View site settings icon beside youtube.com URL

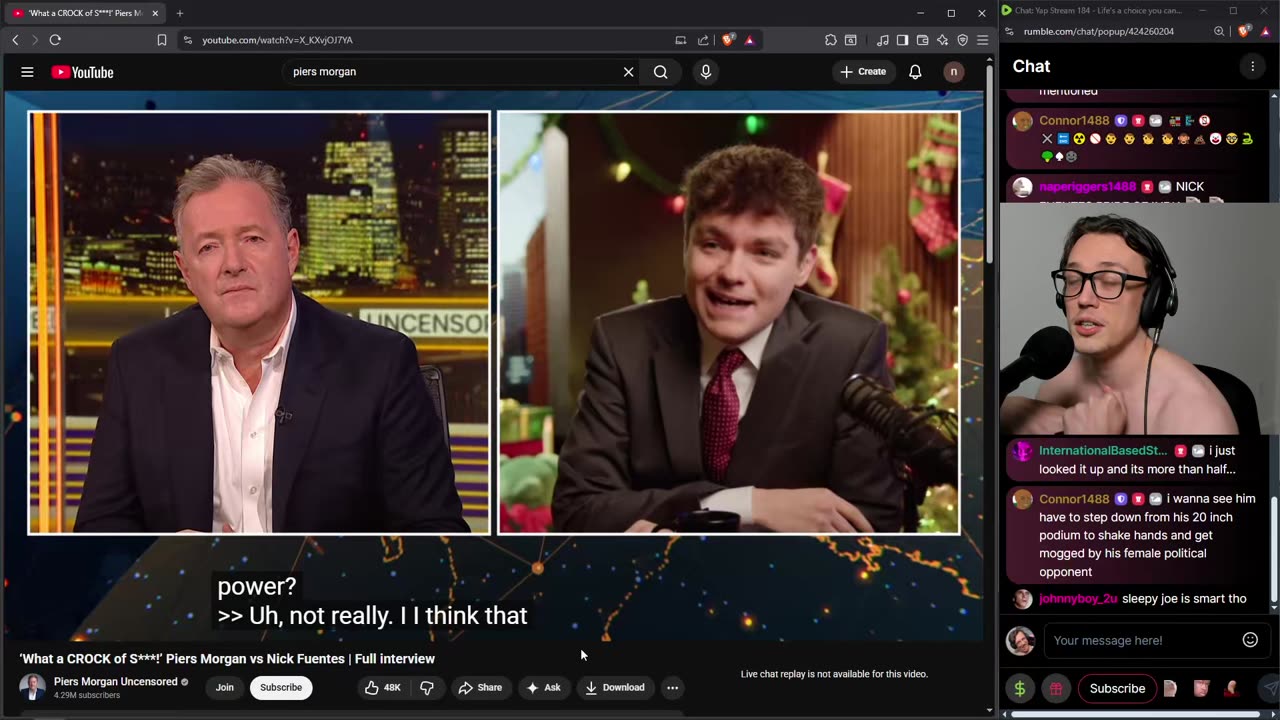click(x=187, y=40)
